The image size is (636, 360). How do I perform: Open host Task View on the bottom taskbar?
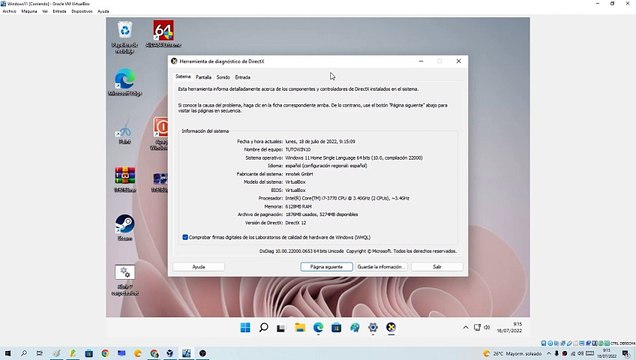40,354
